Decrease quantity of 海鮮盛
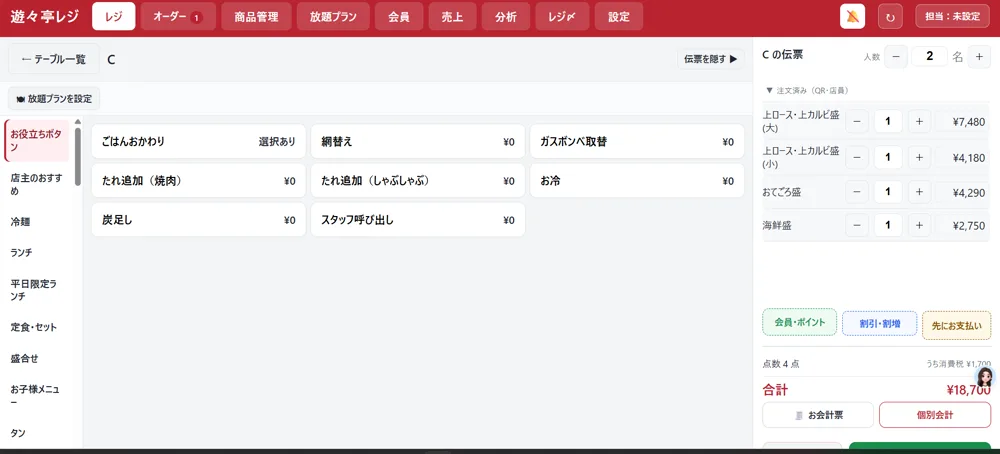The height and width of the screenshot is (454, 1000). (857, 225)
